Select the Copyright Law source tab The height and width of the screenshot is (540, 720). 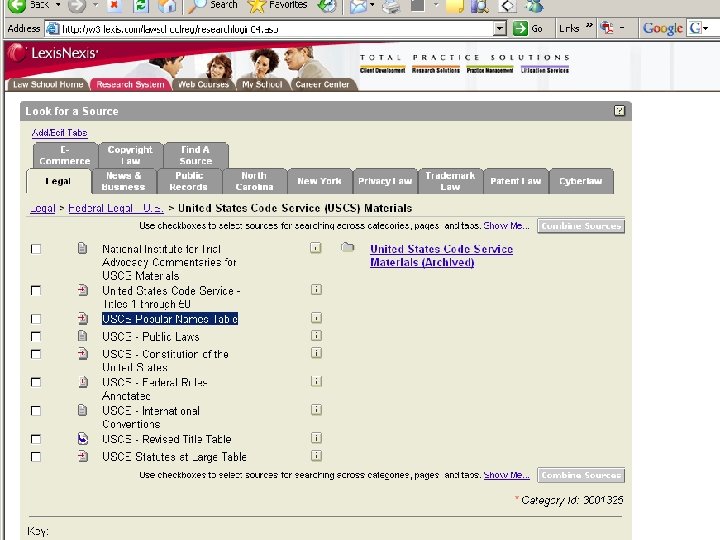click(x=130, y=155)
